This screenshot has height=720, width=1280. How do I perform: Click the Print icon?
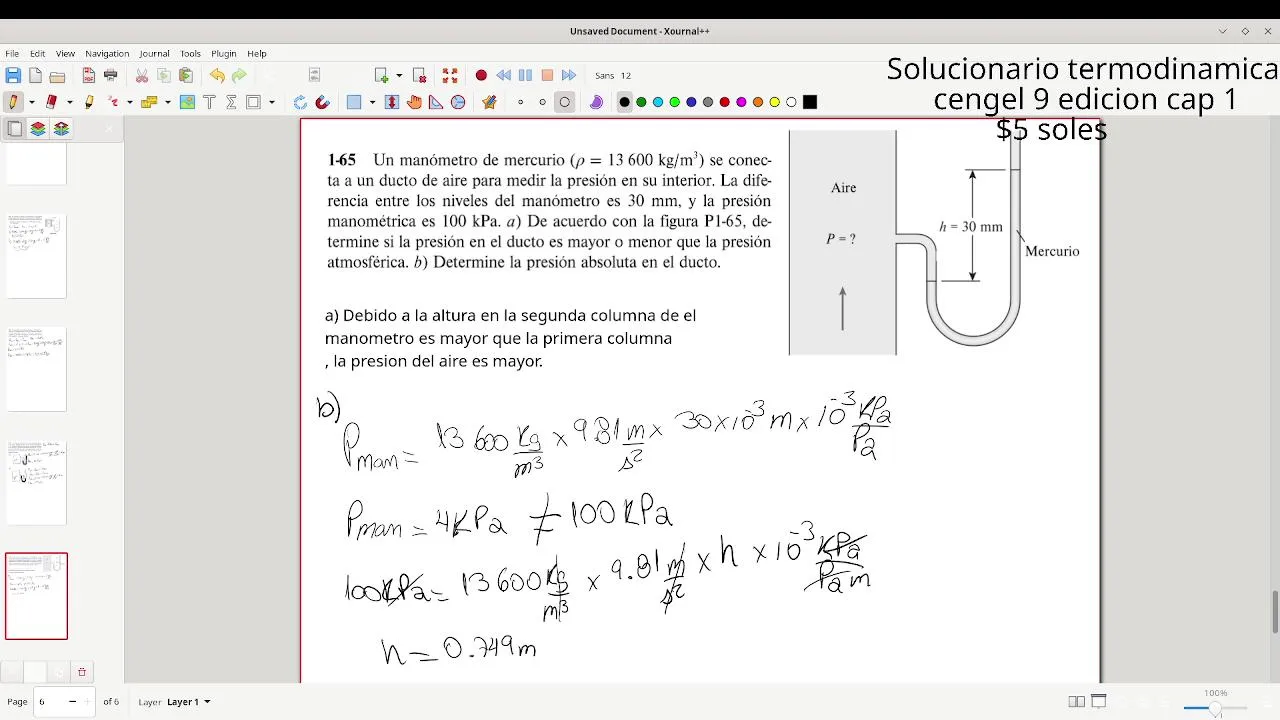pyautogui.click(x=110, y=75)
